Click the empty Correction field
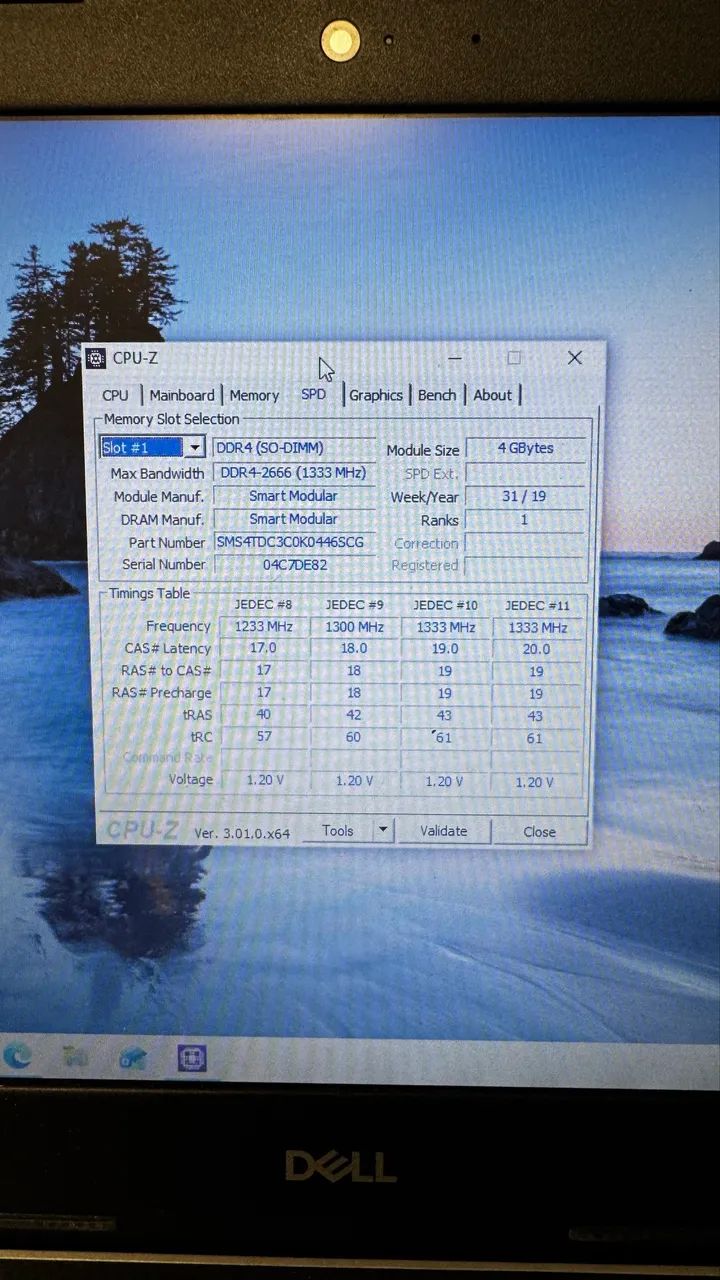Image resolution: width=720 pixels, height=1280 pixels. [x=526, y=544]
